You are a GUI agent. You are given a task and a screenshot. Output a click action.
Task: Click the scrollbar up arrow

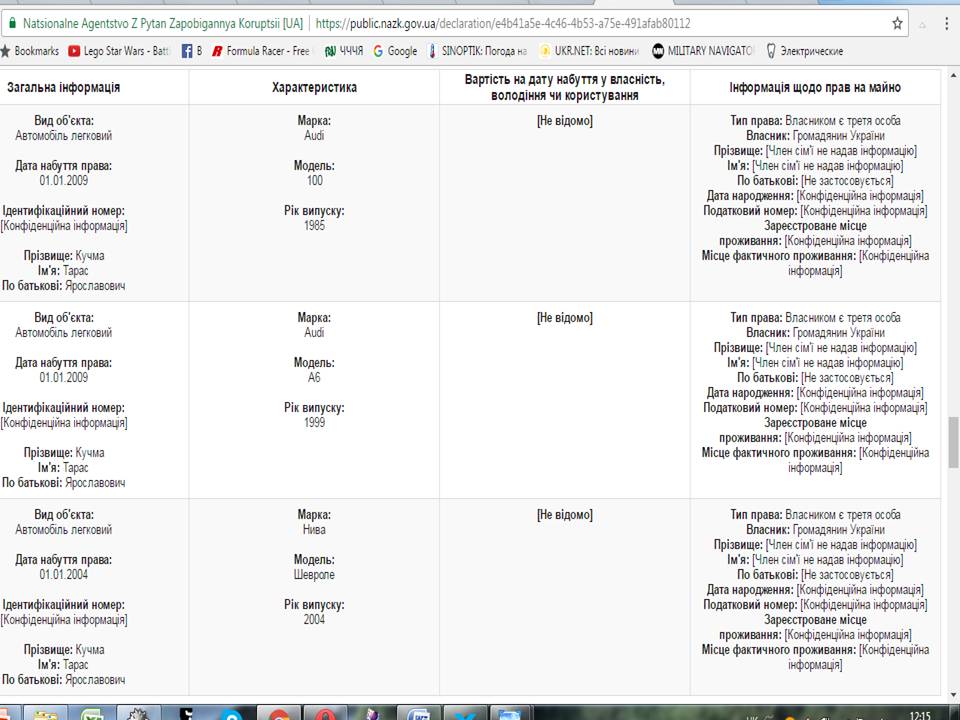click(x=952, y=78)
